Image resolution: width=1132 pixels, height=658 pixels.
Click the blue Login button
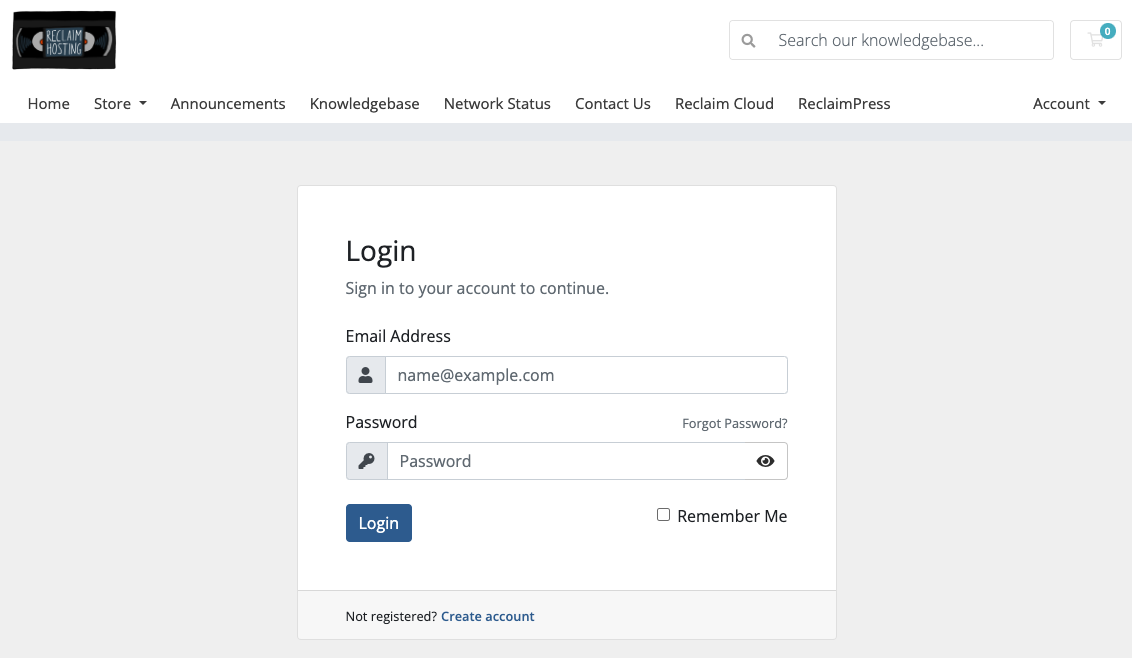coord(379,523)
